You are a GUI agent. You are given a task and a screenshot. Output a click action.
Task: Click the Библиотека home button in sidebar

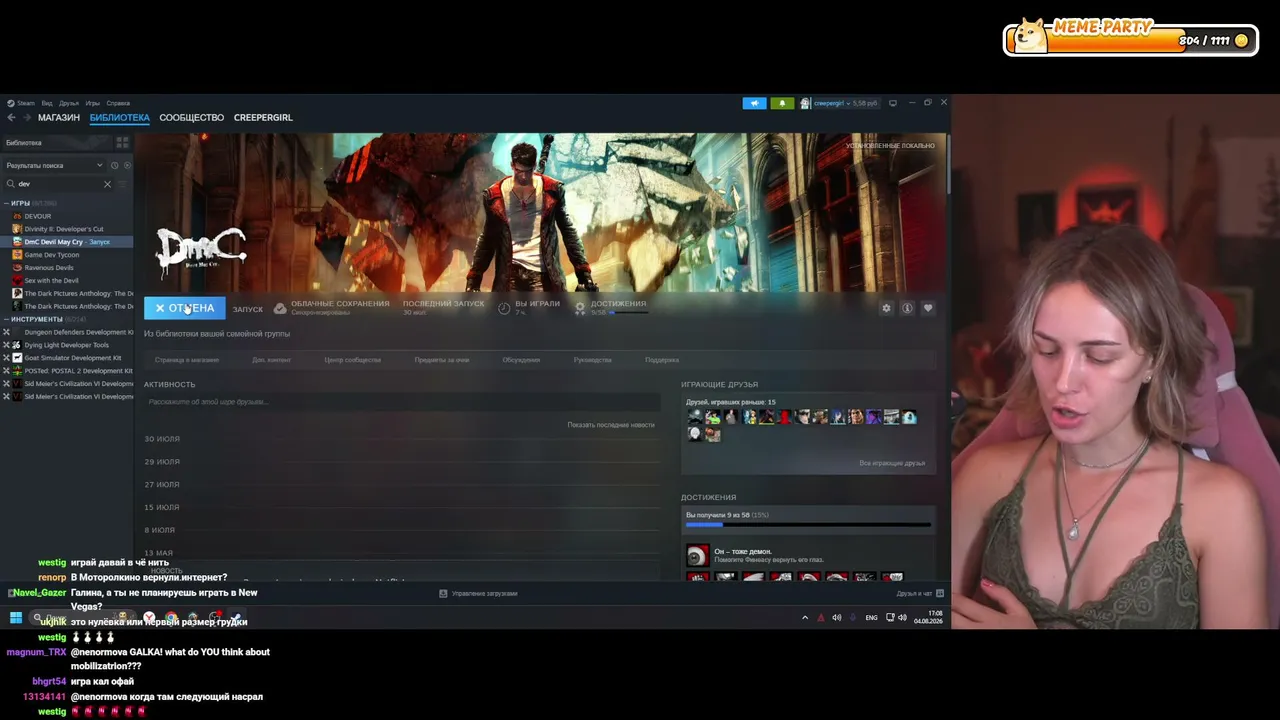pos(58,143)
